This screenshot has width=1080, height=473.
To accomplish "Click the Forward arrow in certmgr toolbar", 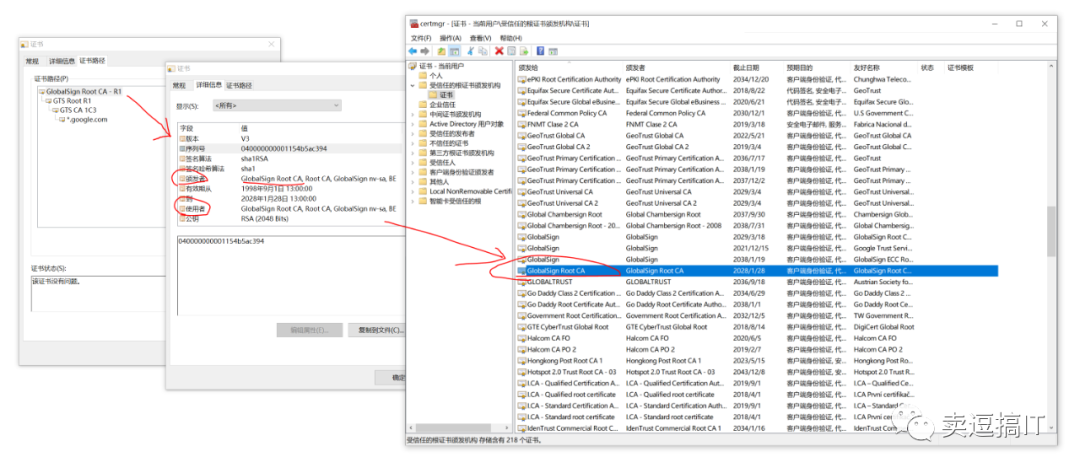I will pos(425,51).
